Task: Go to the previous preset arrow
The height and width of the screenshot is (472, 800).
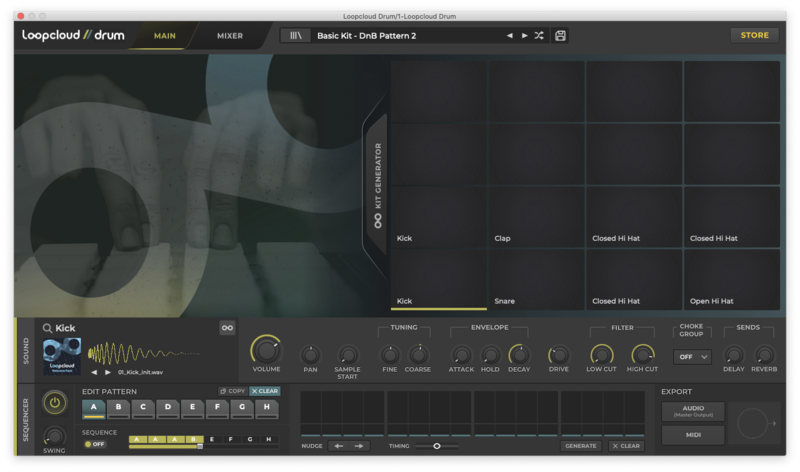Action: [x=509, y=35]
